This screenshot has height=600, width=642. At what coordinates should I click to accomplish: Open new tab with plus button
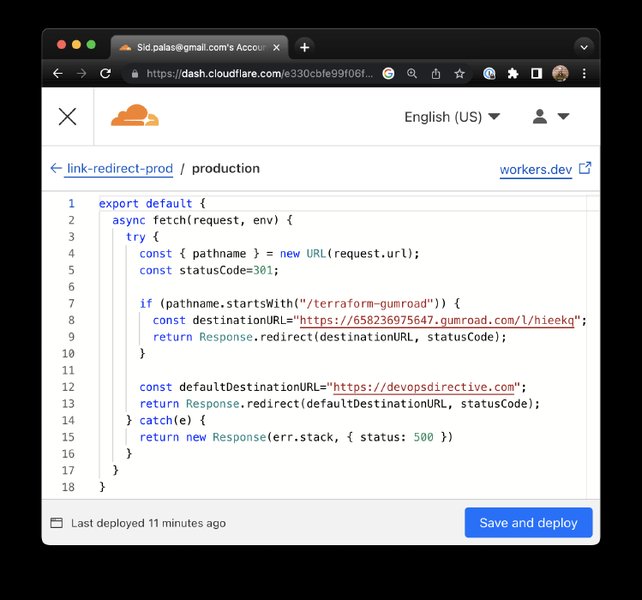pyautogui.click(x=304, y=48)
